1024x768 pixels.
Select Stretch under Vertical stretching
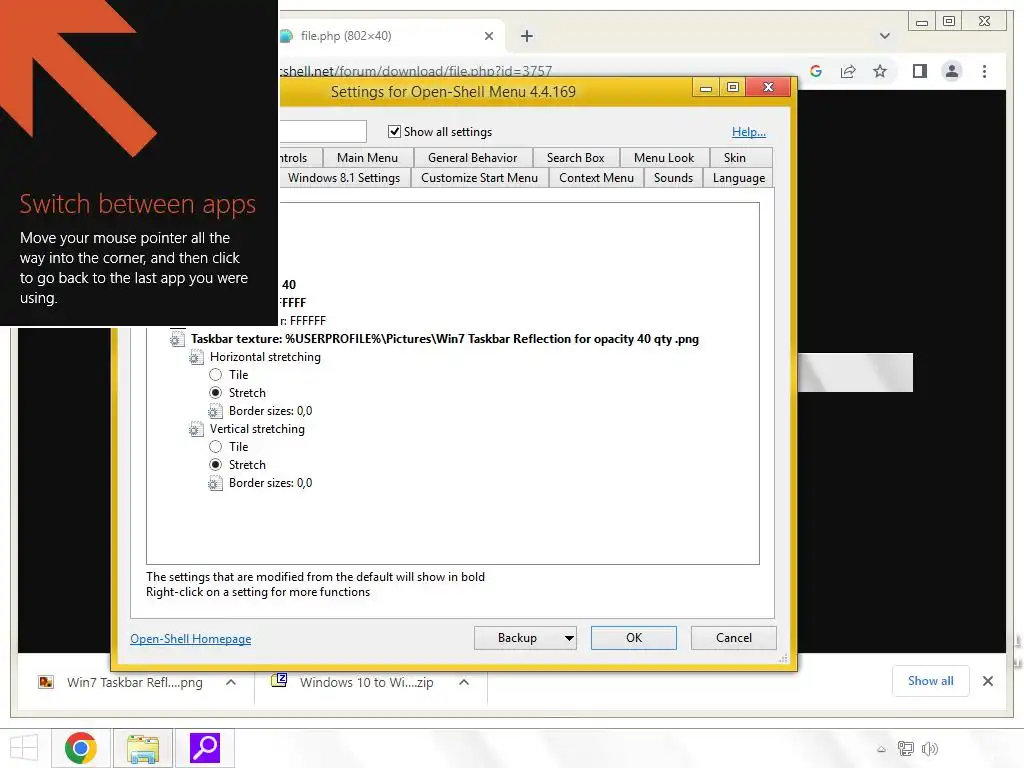[216, 465]
